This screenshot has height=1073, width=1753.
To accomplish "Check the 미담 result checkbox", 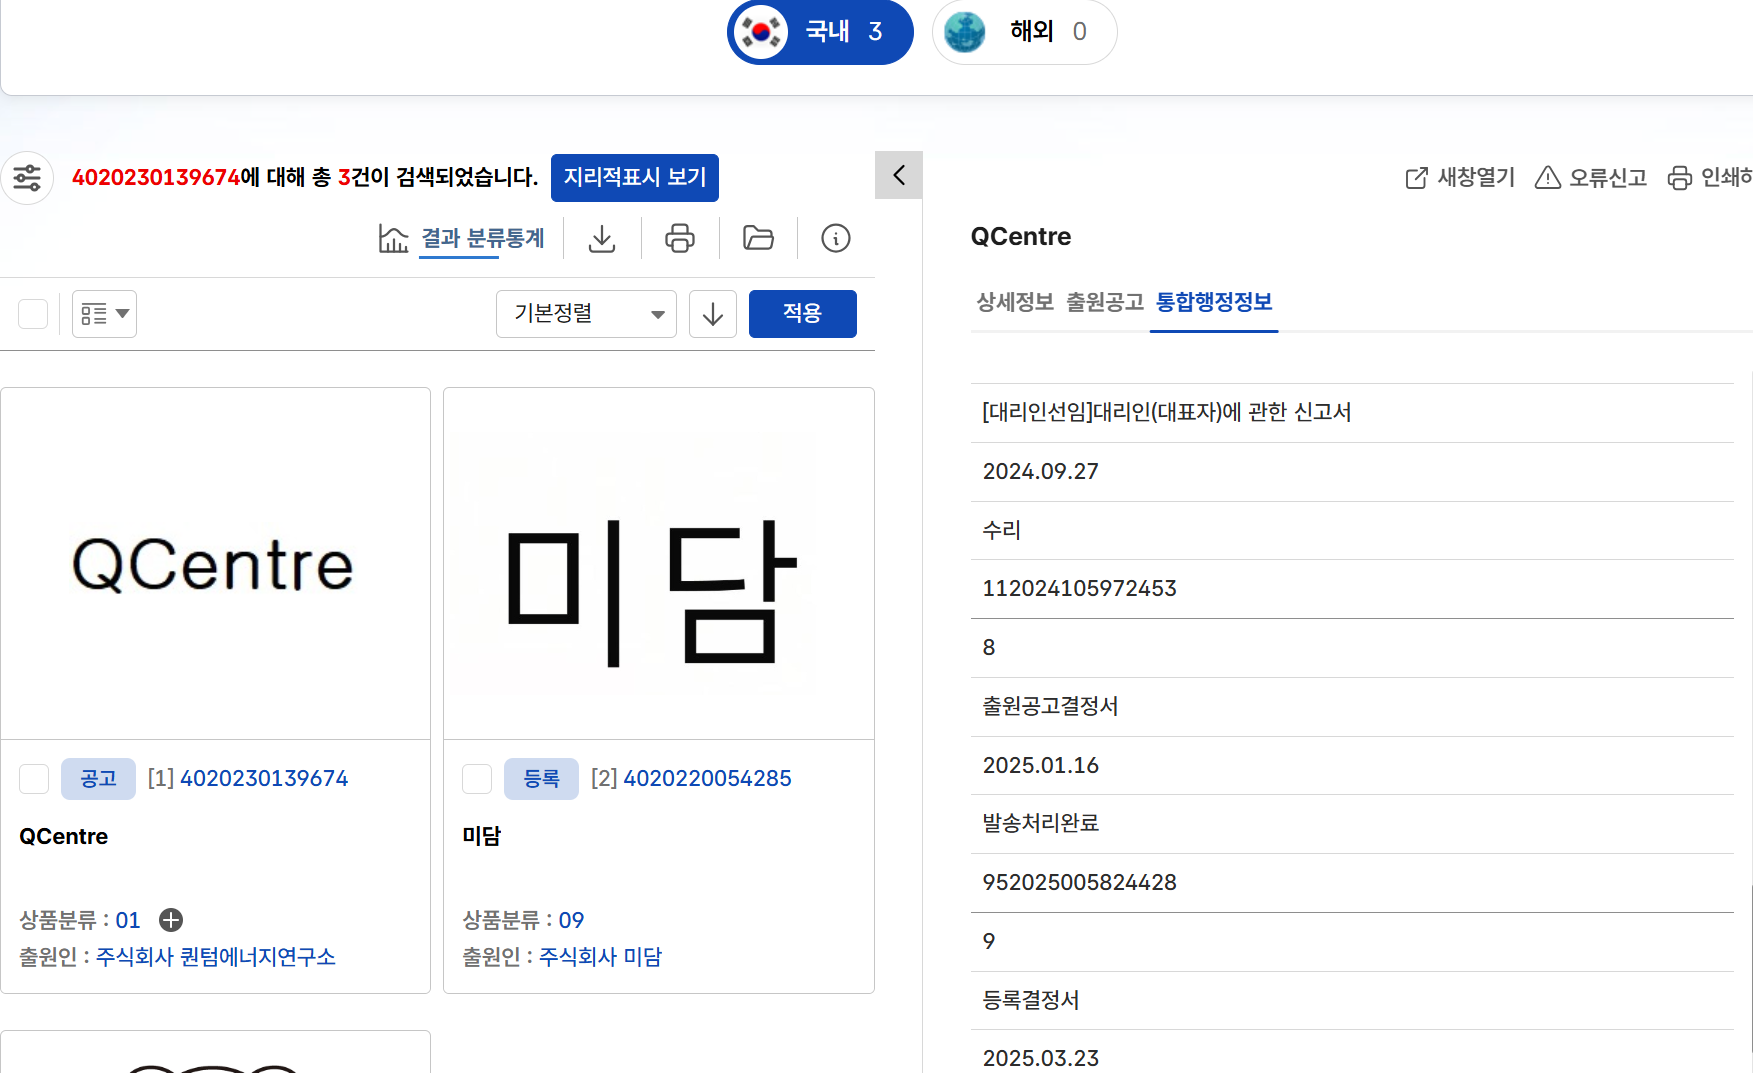I will (x=477, y=779).
